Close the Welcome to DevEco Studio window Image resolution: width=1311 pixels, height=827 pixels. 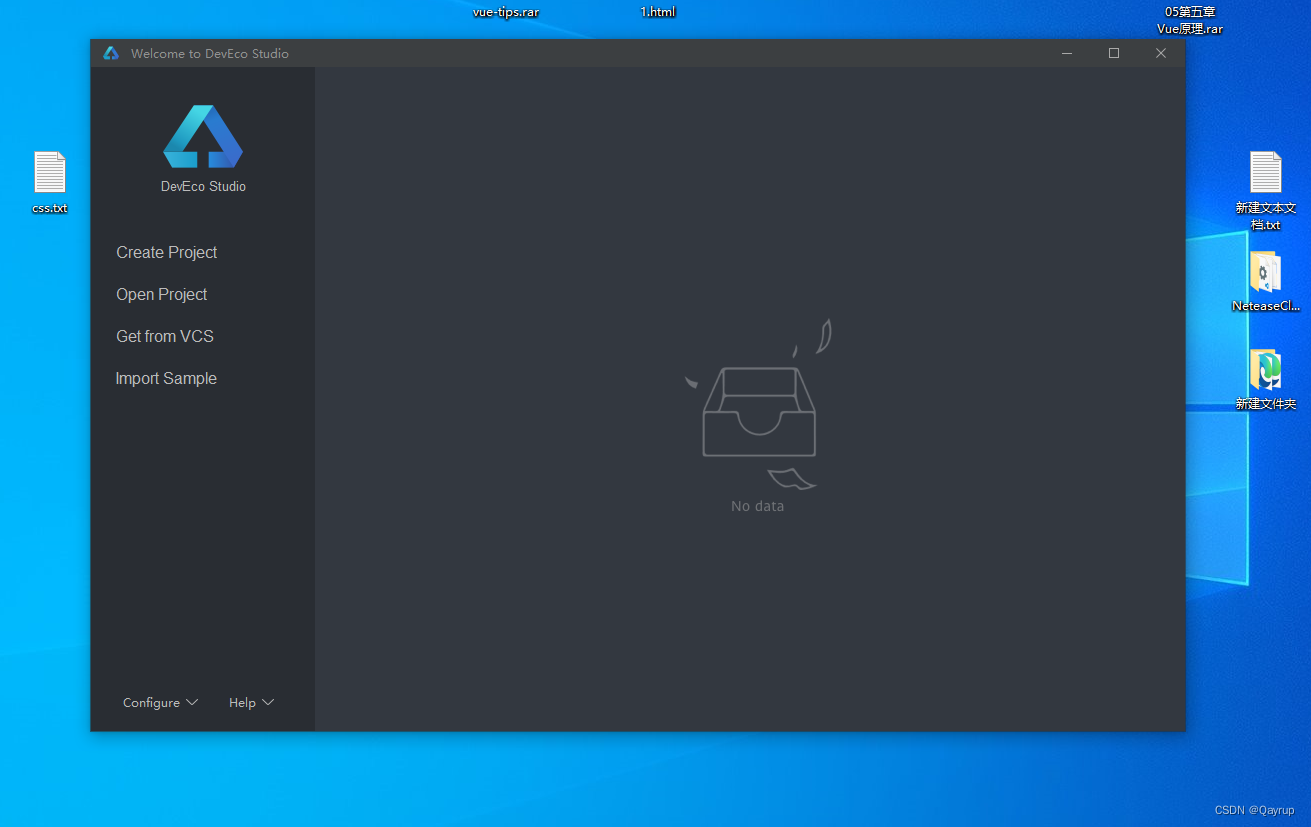(1161, 53)
